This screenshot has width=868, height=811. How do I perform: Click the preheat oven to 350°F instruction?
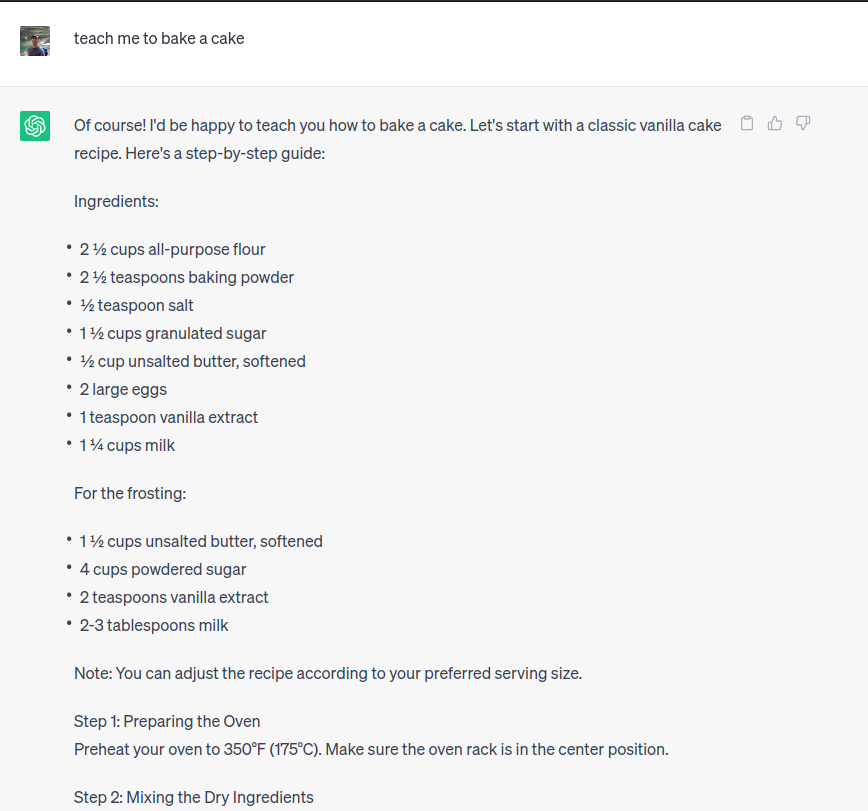[371, 750]
